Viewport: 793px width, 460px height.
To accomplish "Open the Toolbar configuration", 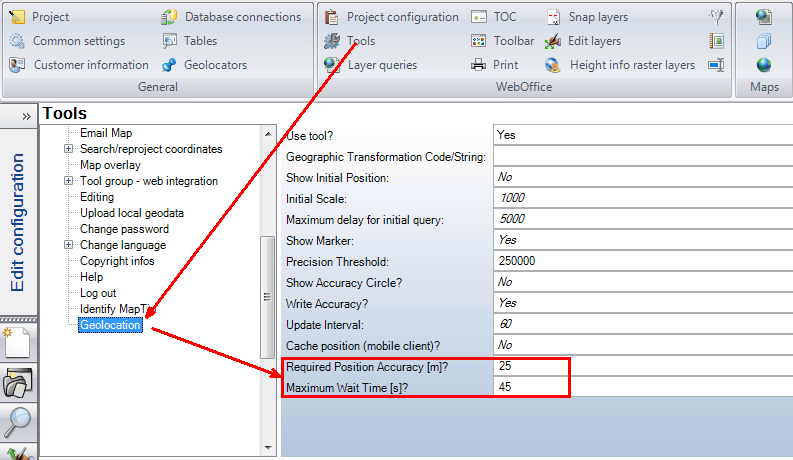I will point(502,41).
